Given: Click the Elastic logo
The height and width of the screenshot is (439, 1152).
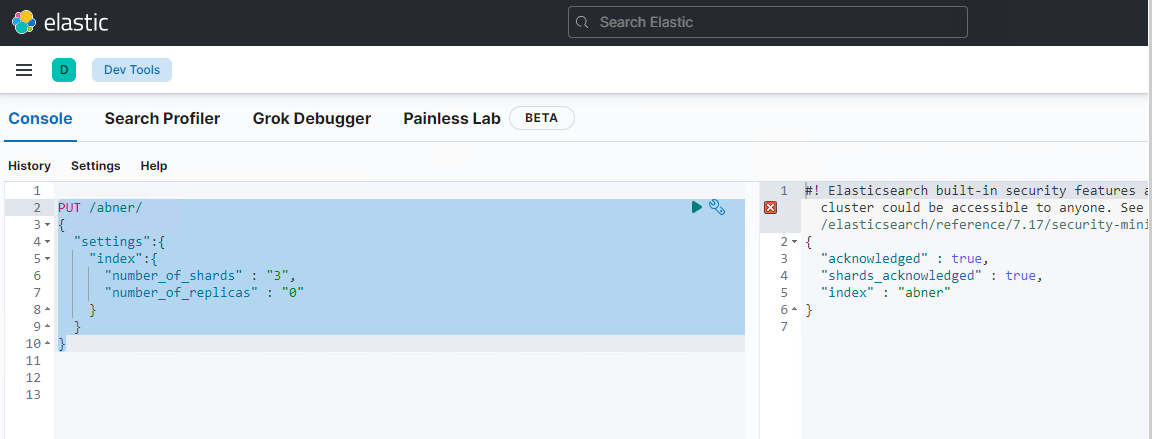Looking at the screenshot, I should coord(60,22).
